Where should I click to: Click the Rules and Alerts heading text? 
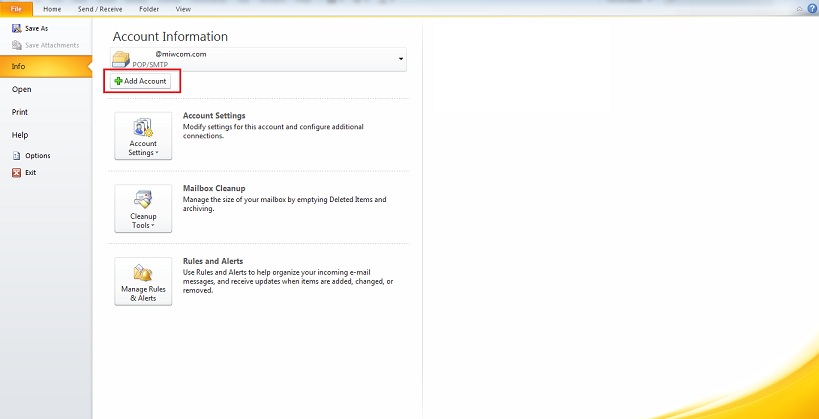213,261
